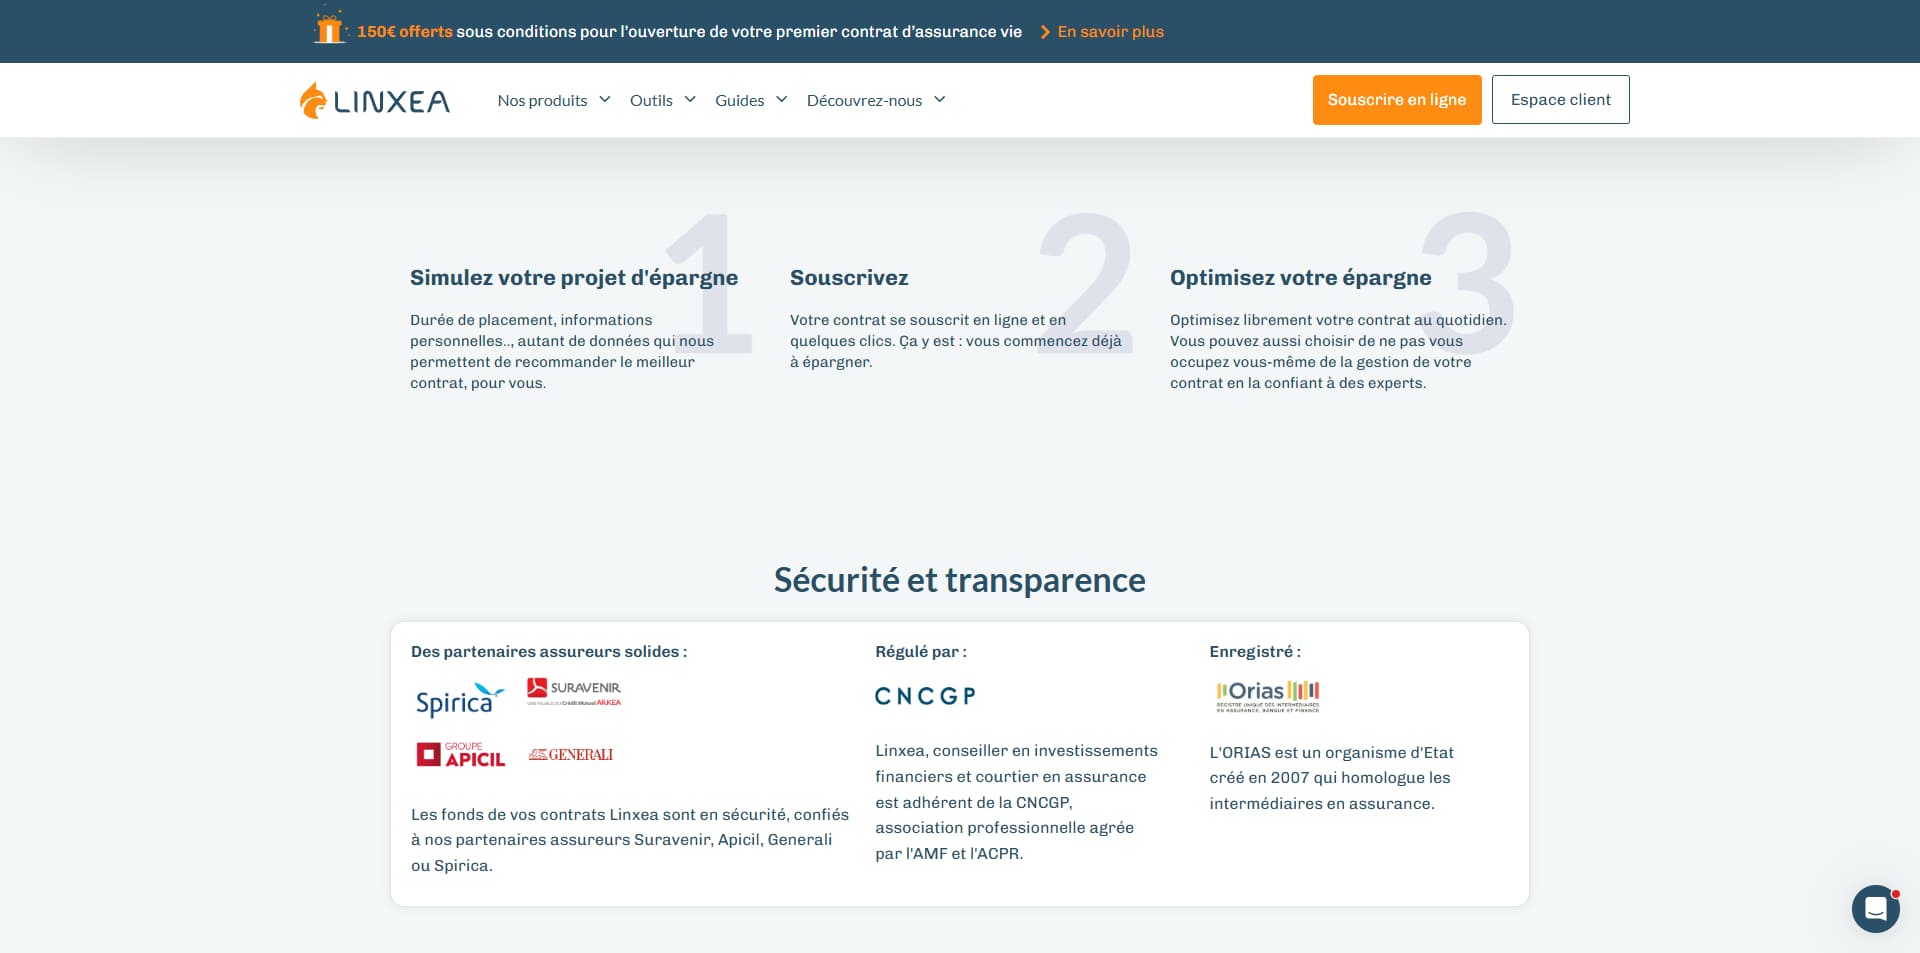Open the chat widget bubble
1920x953 pixels.
click(1875, 908)
